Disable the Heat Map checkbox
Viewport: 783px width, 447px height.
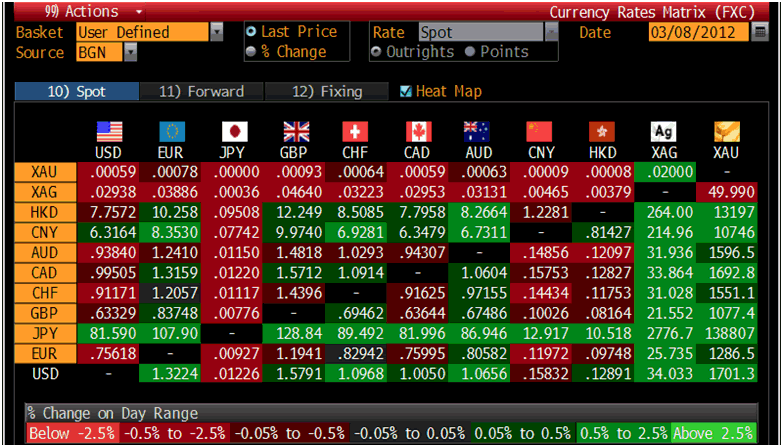[405, 92]
